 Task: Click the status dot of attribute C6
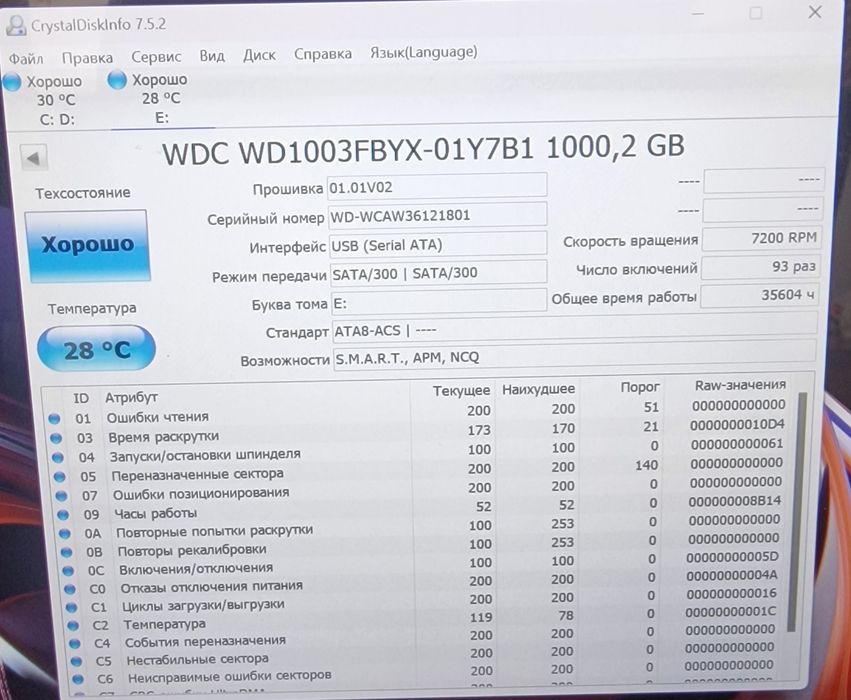point(78,679)
